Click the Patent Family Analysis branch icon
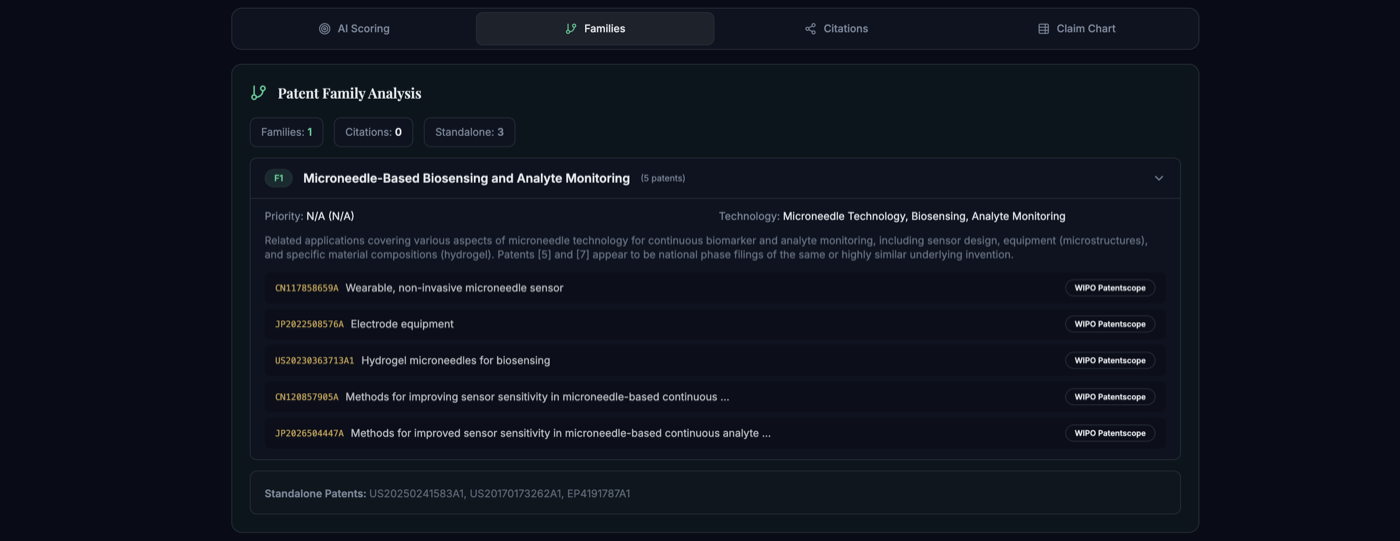1400x541 pixels. [x=258, y=93]
